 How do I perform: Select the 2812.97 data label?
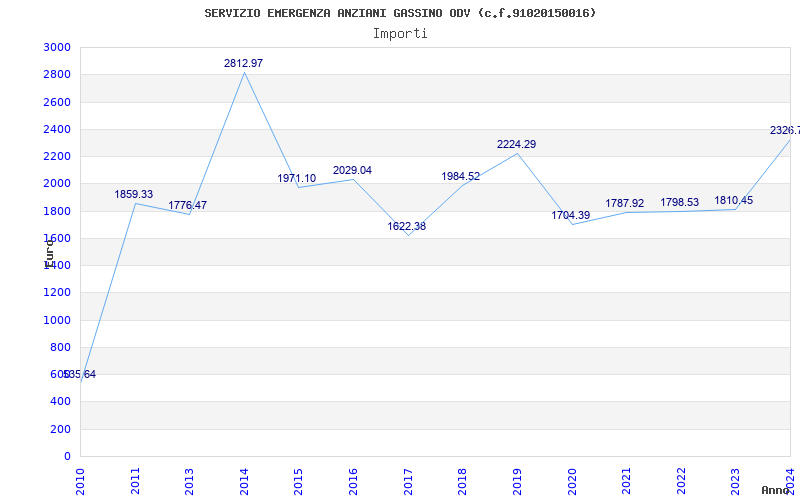point(243,63)
